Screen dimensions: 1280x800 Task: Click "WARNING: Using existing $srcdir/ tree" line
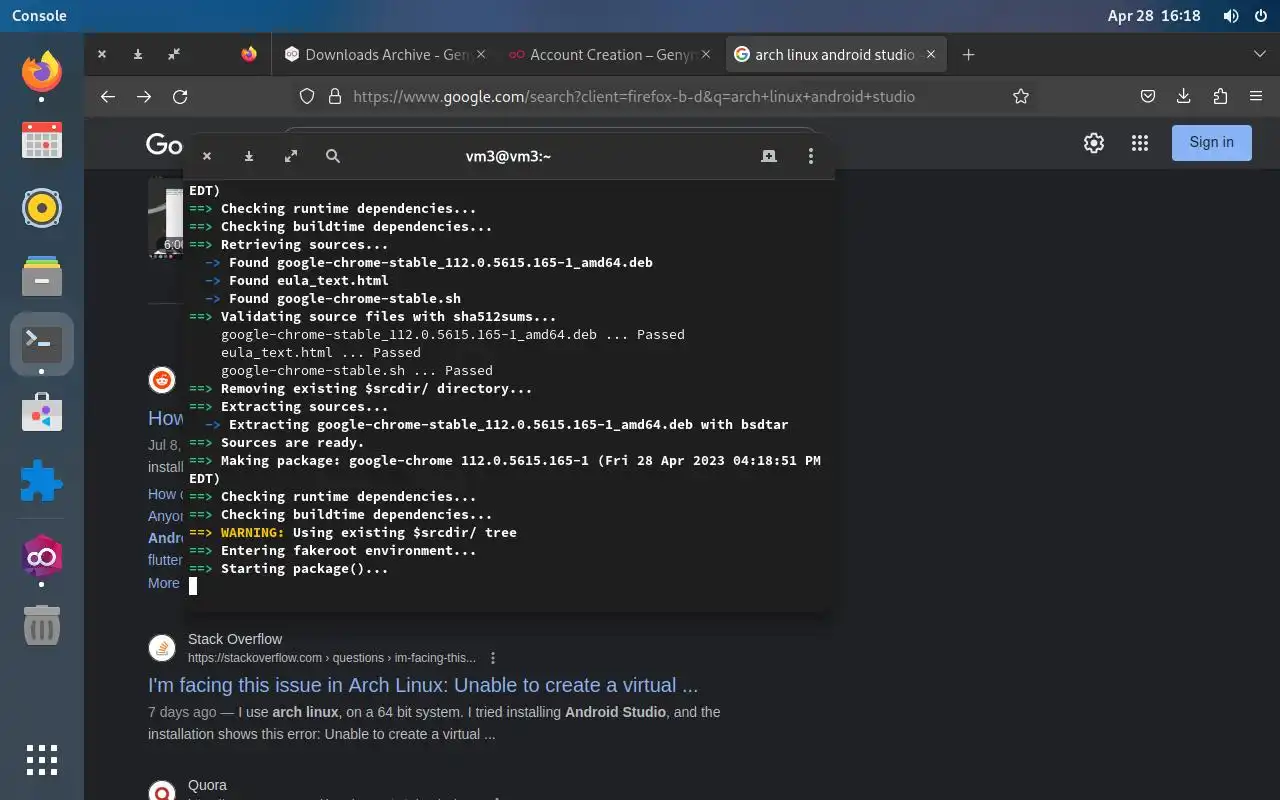(352, 533)
